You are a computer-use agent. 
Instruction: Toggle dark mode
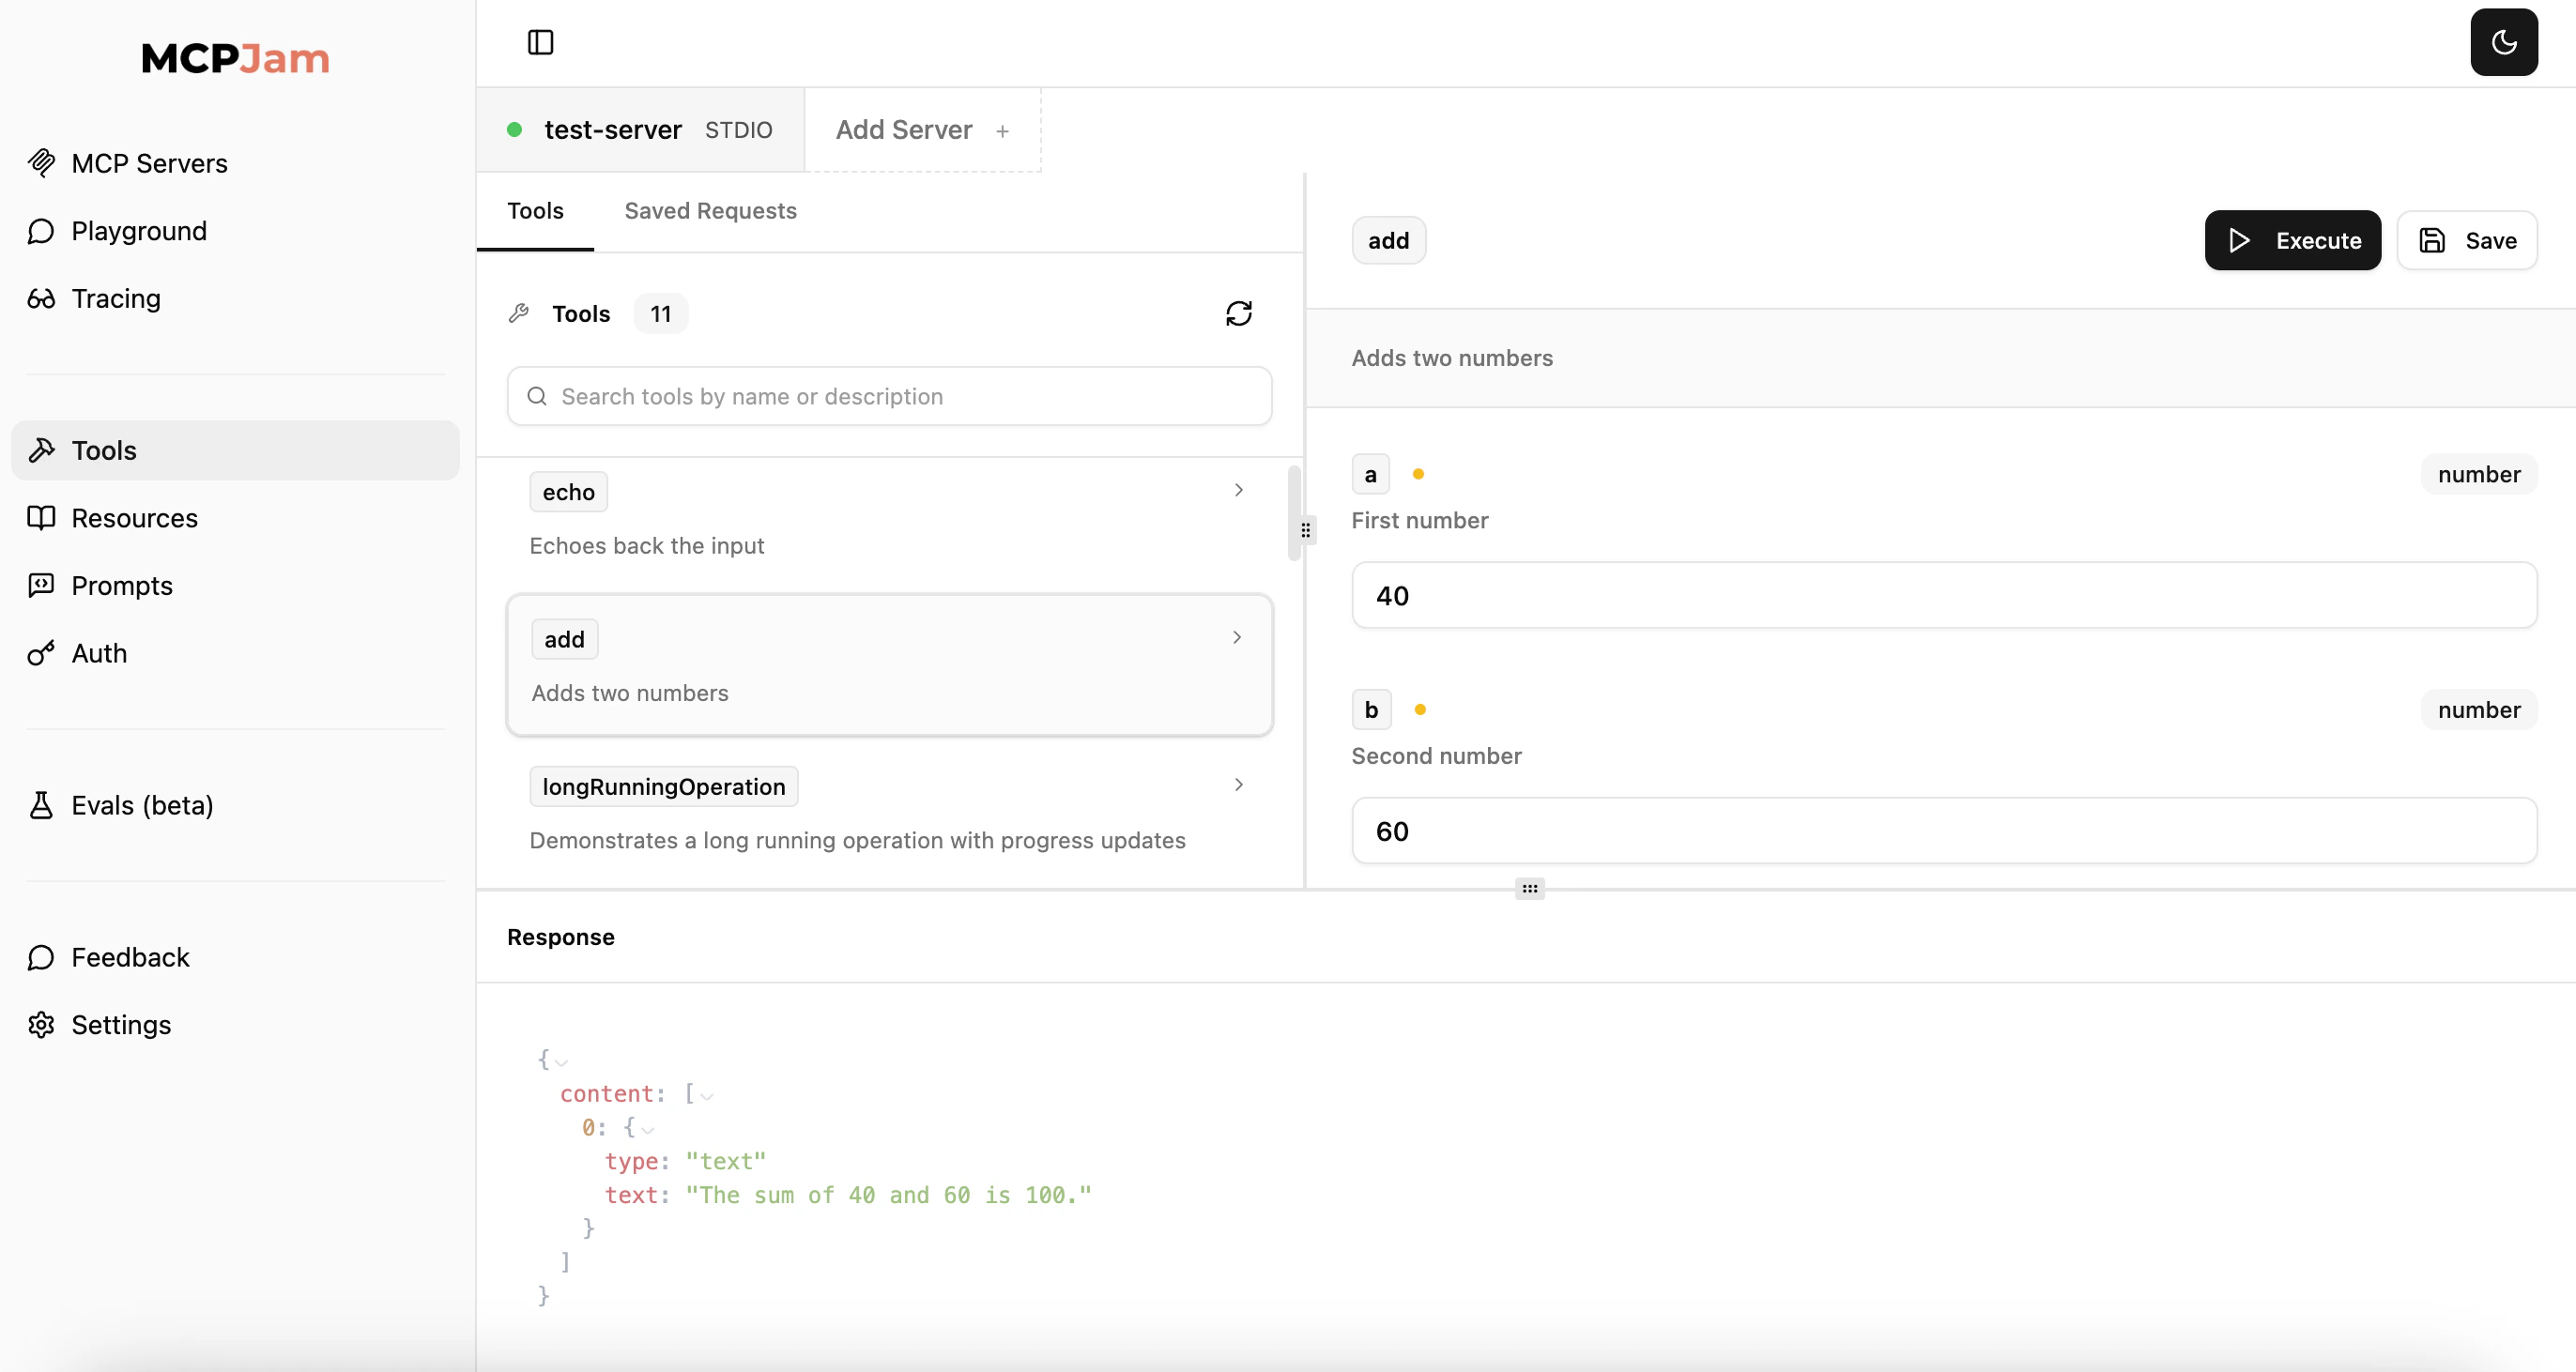pos(2504,42)
